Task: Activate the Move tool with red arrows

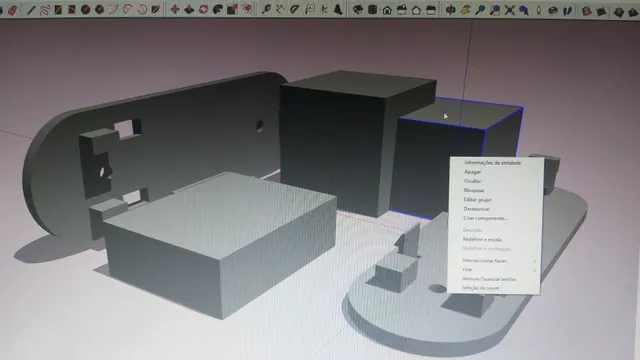Action: click(175, 9)
